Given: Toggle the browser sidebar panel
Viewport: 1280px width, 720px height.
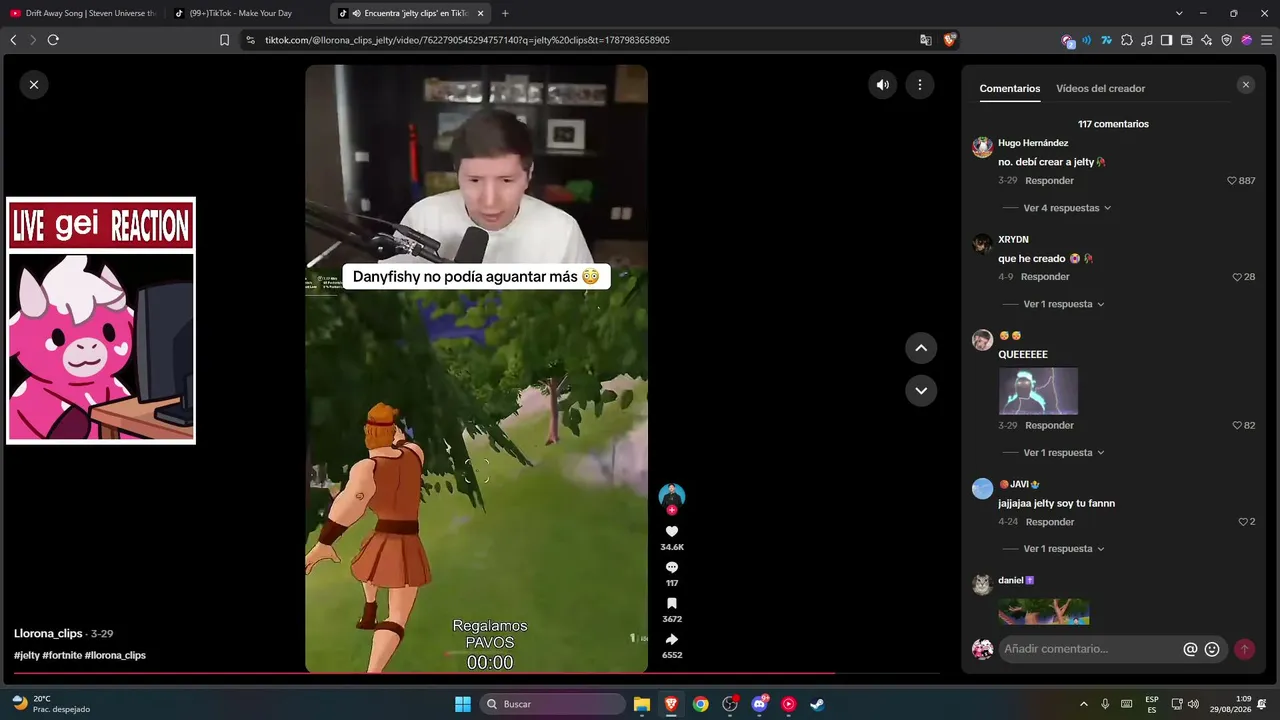Looking at the screenshot, I should click(x=1166, y=40).
